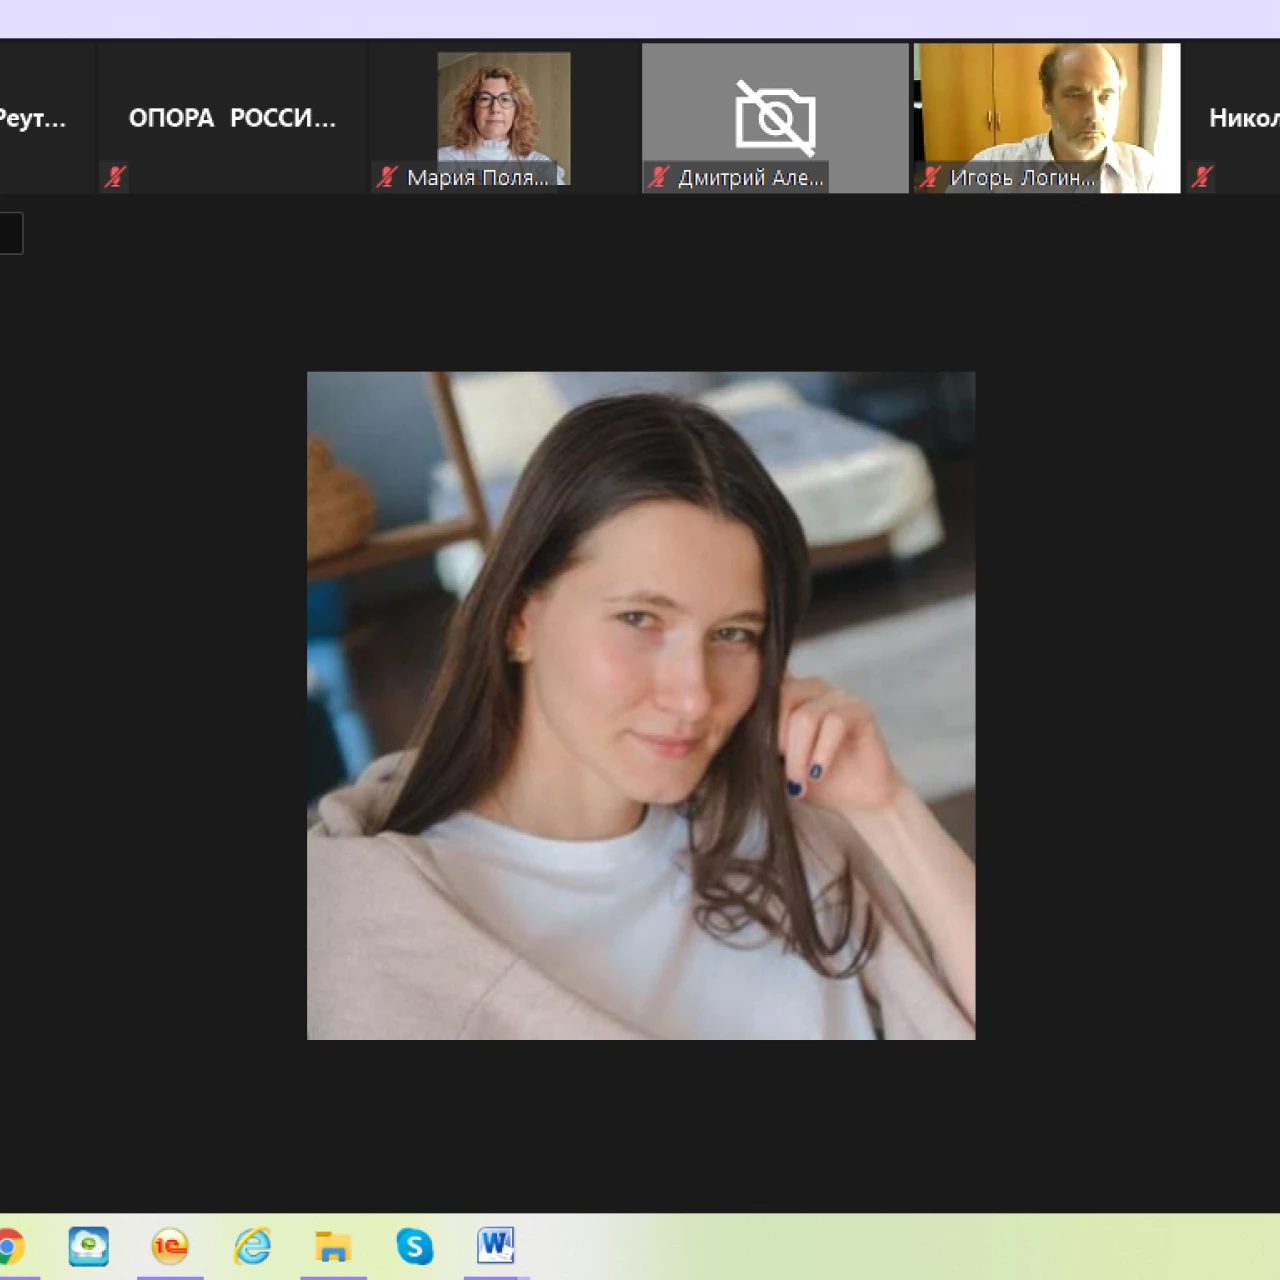1280x1280 pixels.
Task: Click the Дмитрий Але name label
Action: point(751,178)
